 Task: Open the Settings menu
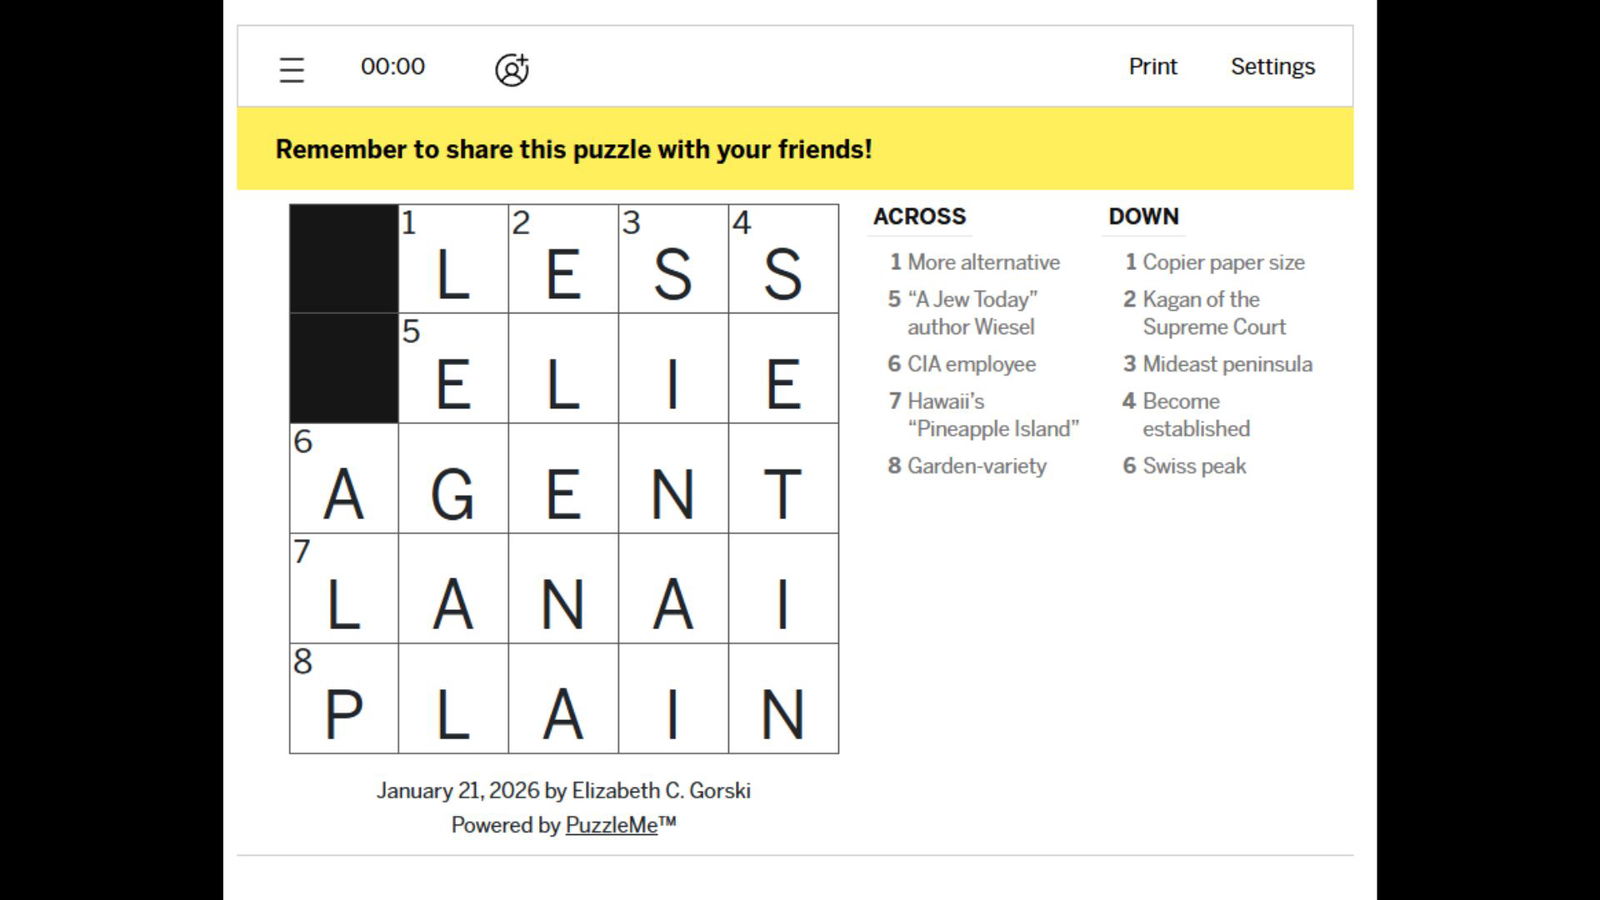(x=1272, y=67)
